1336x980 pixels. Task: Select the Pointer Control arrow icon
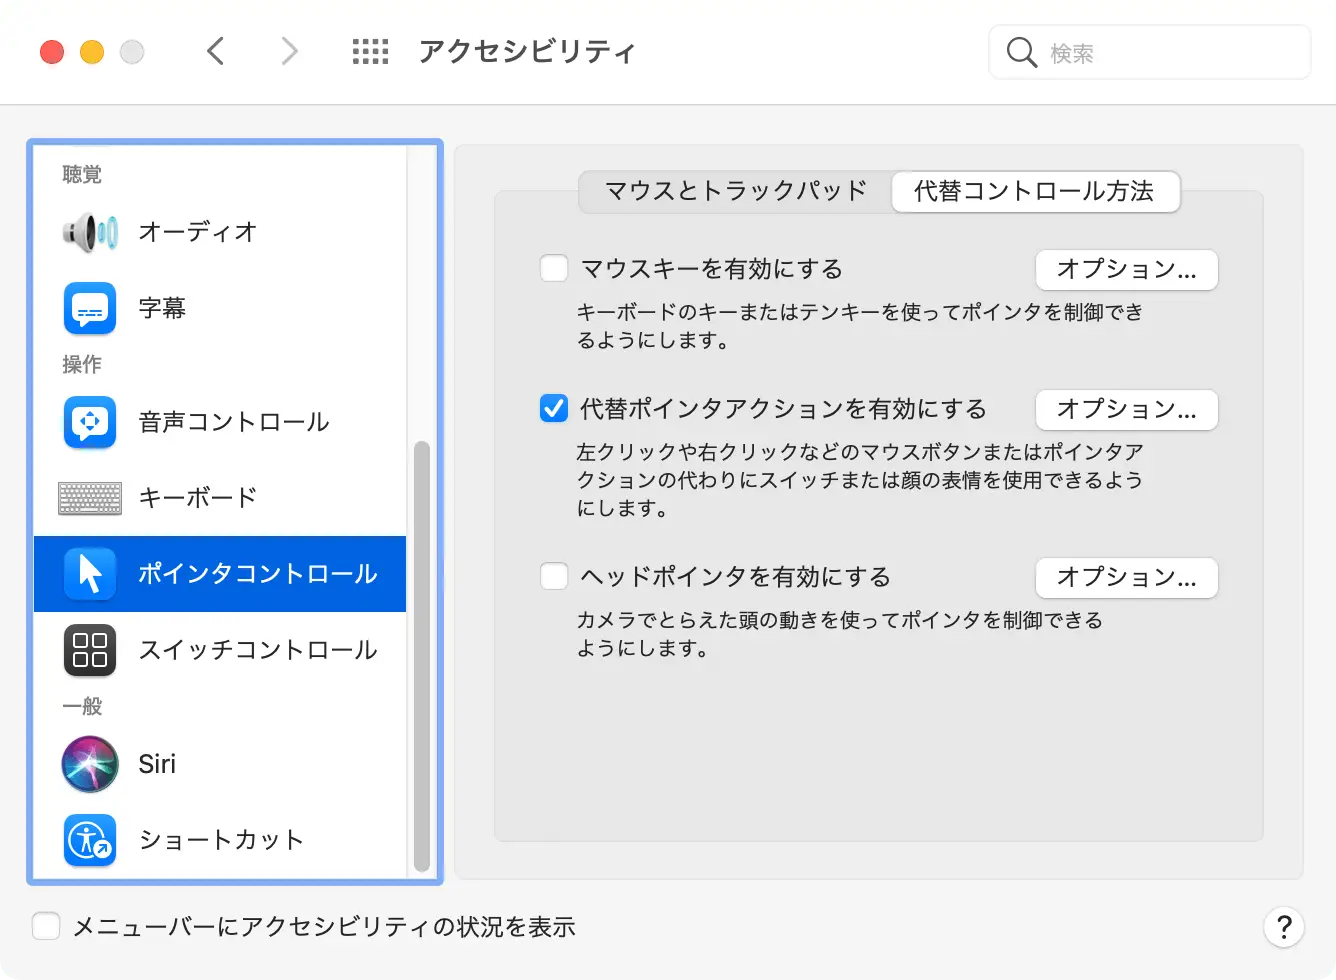click(90, 574)
